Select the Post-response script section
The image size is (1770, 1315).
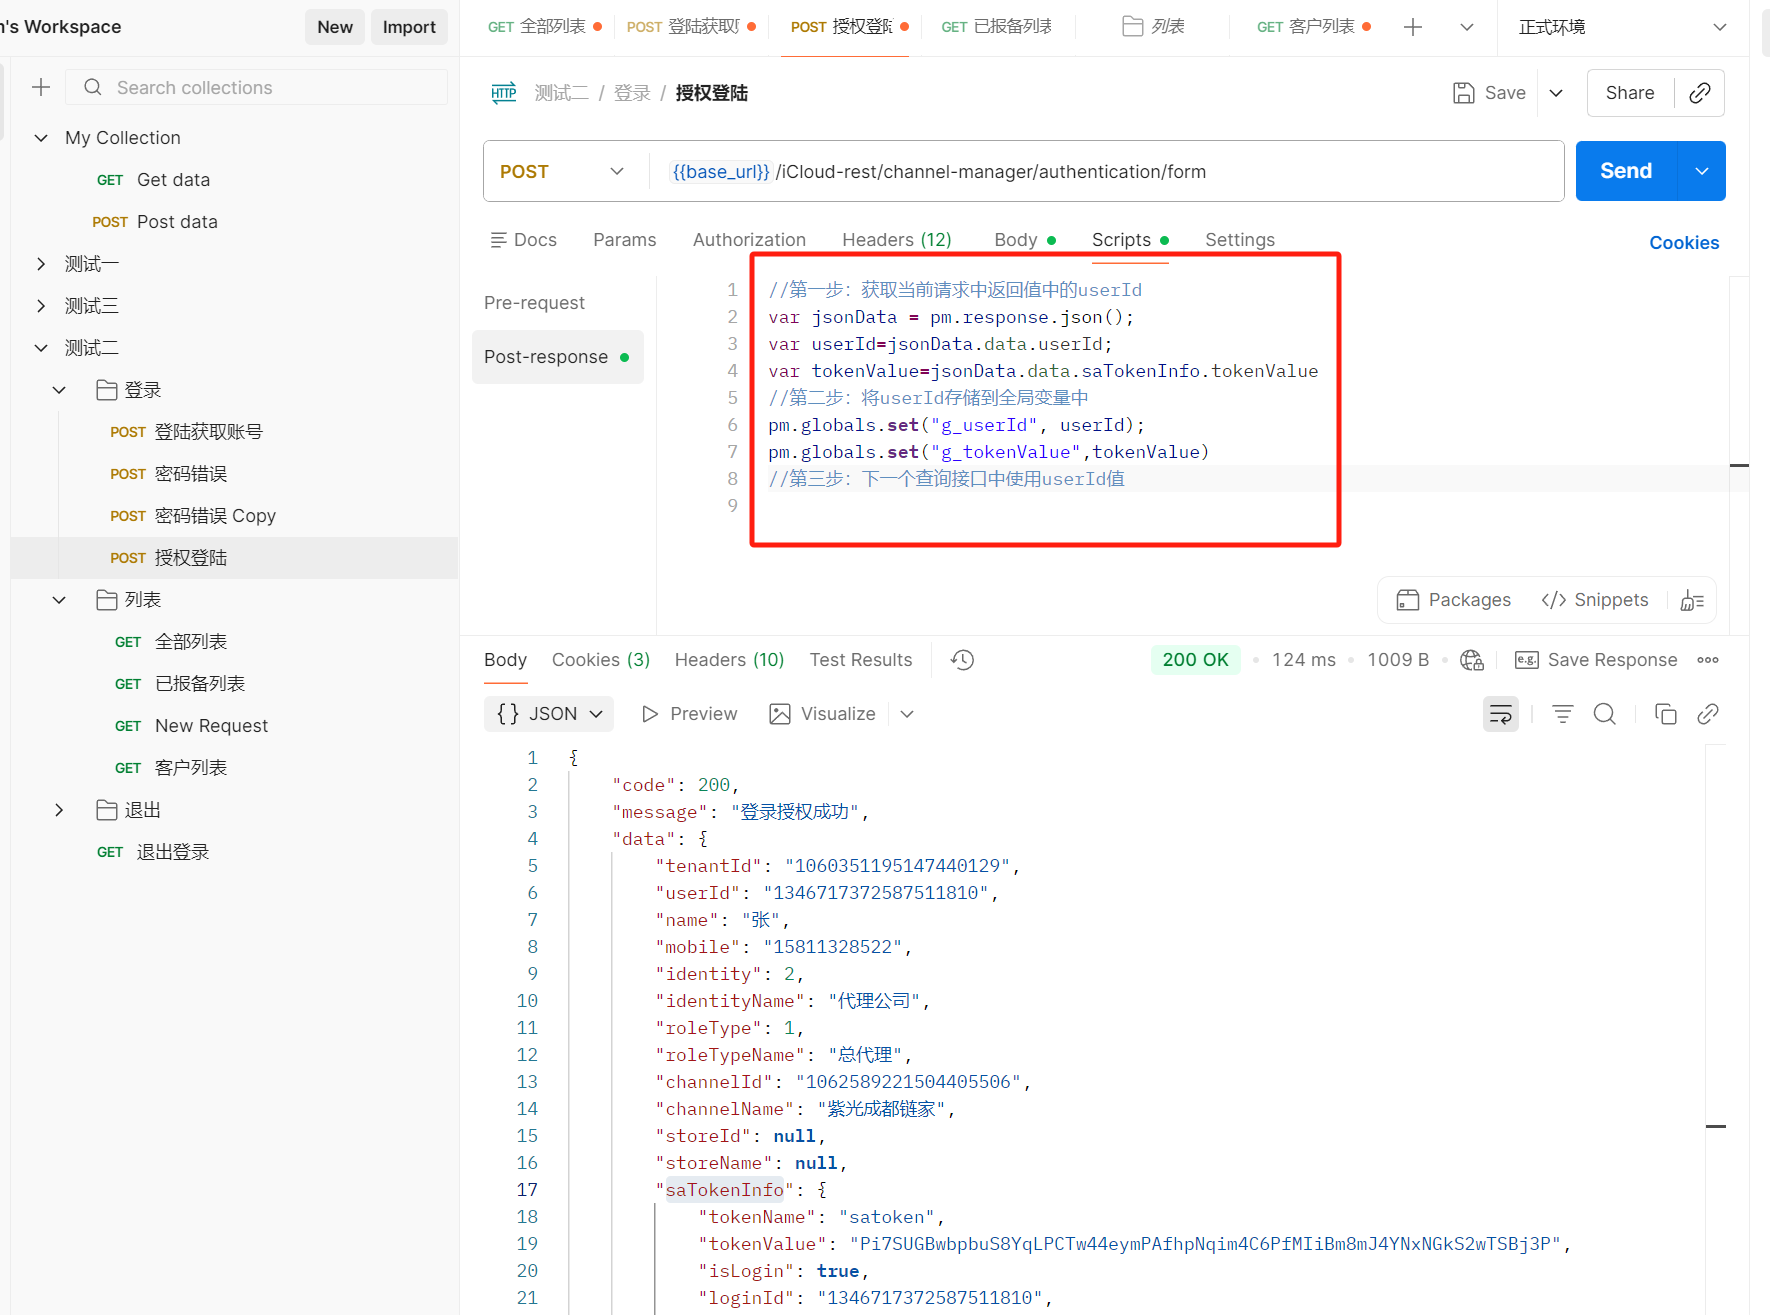(x=557, y=357)
